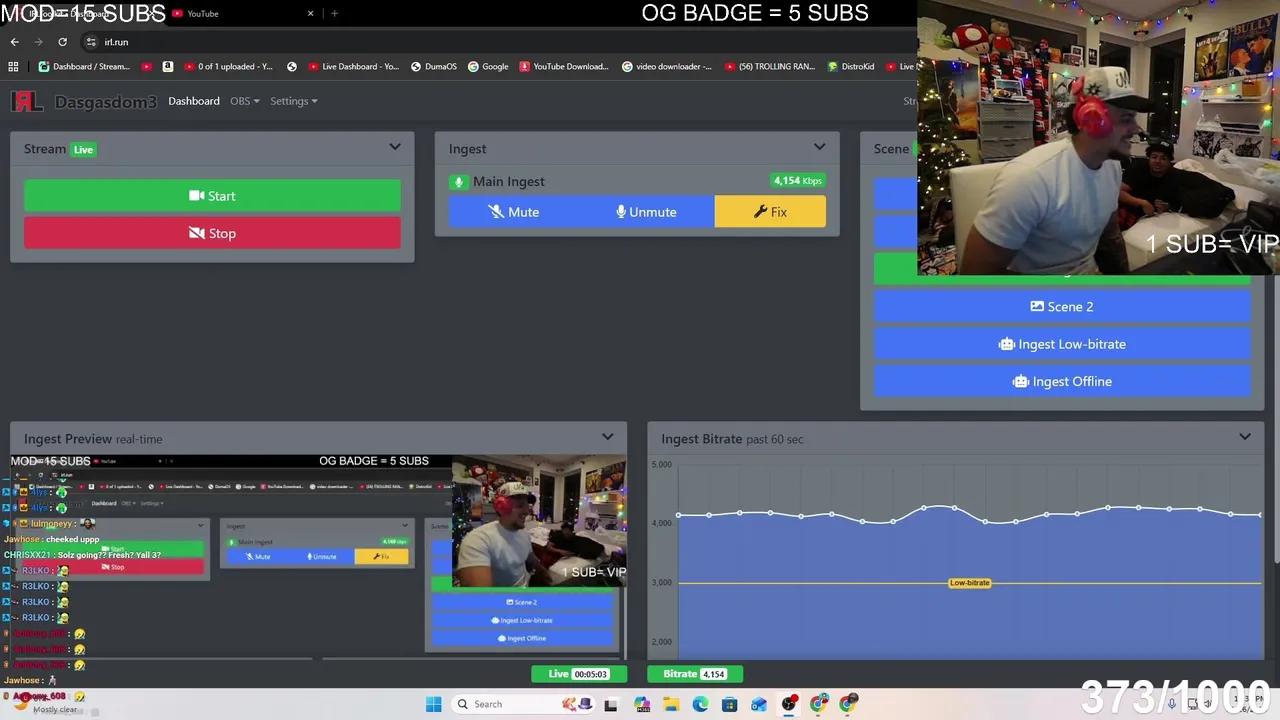The image size is (1280, 720).
Task: Open a new browser tab
Action: coord(334,14)
